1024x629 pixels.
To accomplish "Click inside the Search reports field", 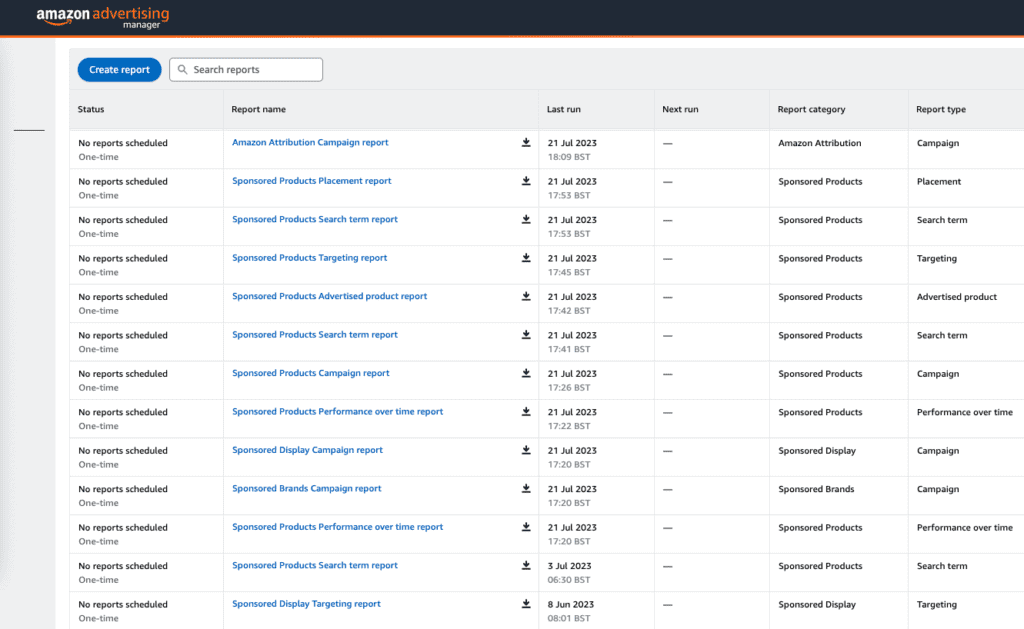I will tap(250, 69).
